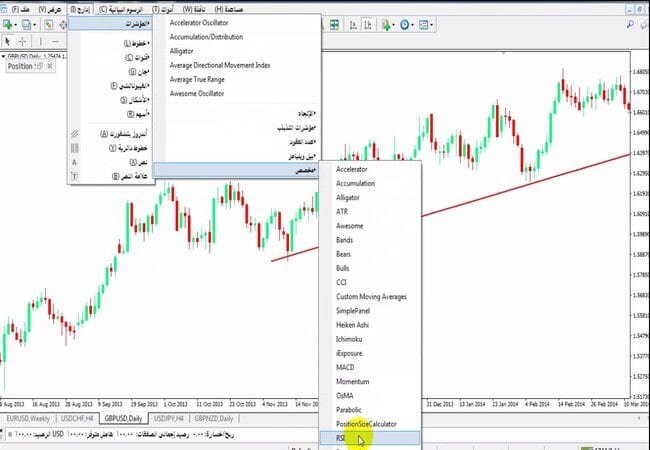The image size is (650, 450).
Task: Expand the المؤشرات indicators submenu
Action: [110, 24]
